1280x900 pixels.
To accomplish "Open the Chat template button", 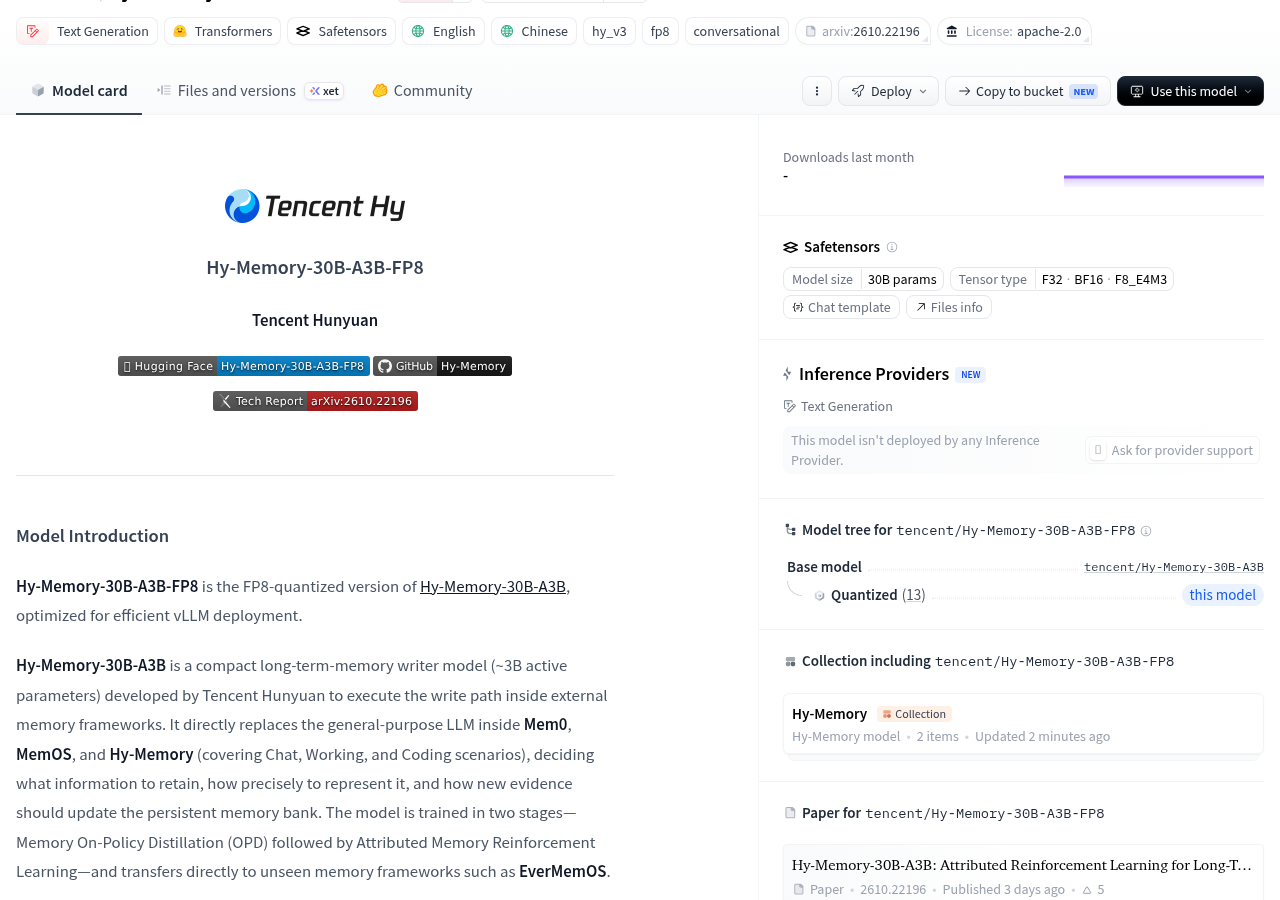I will [841, 307].
